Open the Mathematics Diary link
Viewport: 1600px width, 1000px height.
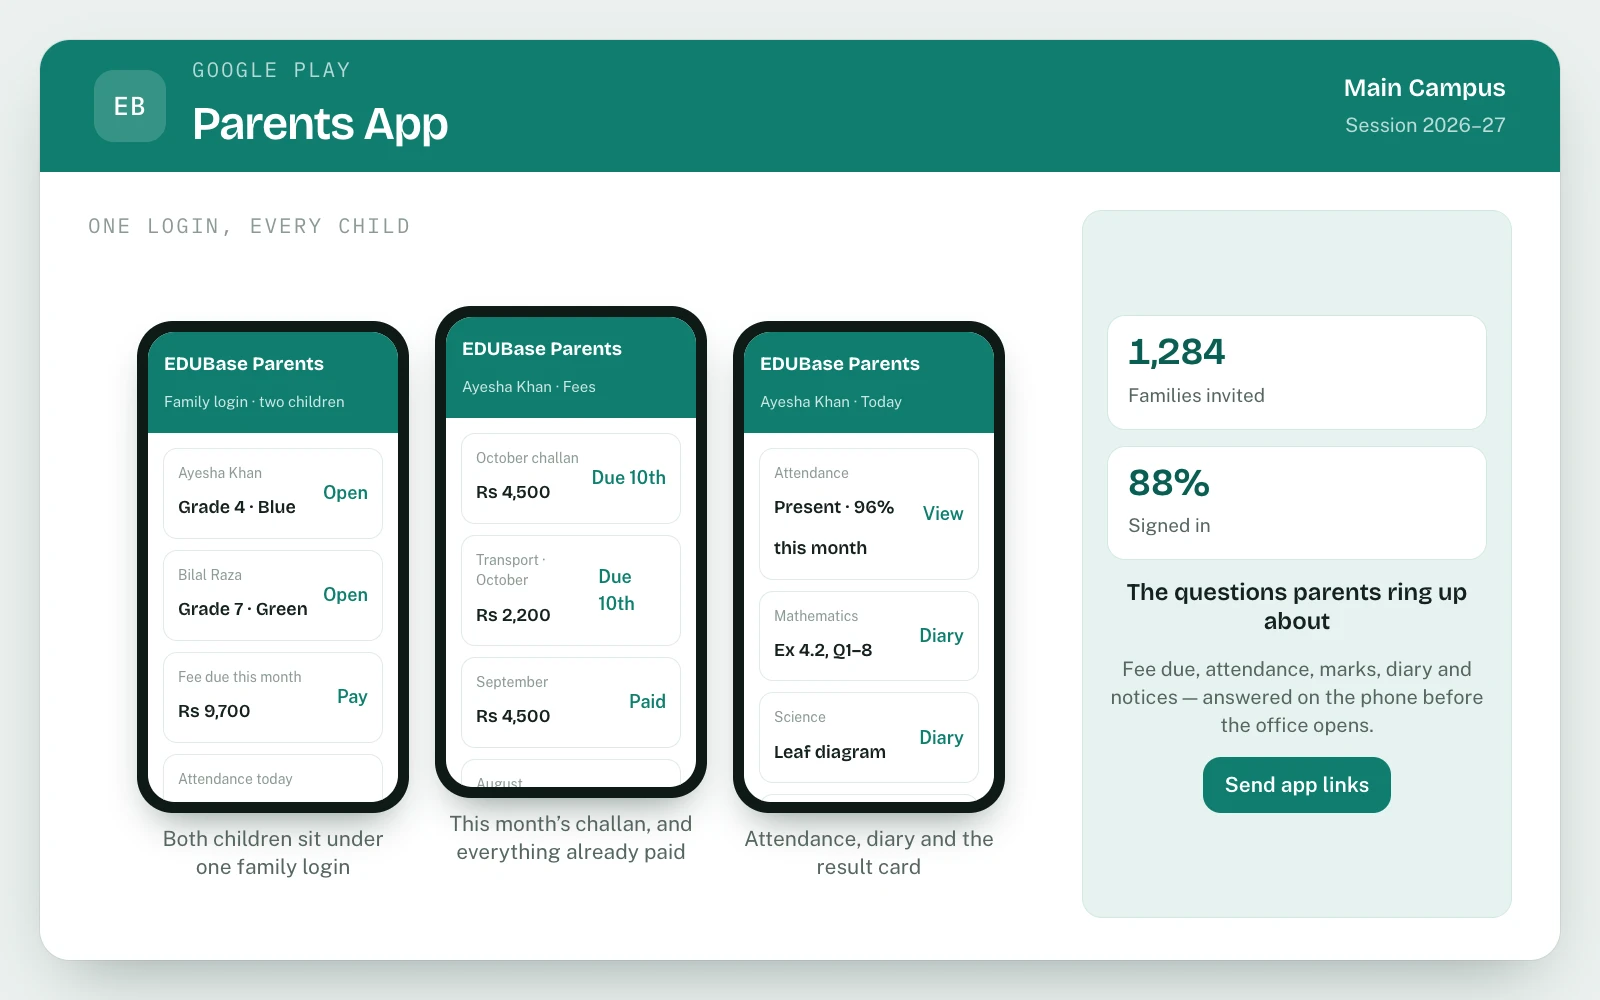(x=941, y=636)
